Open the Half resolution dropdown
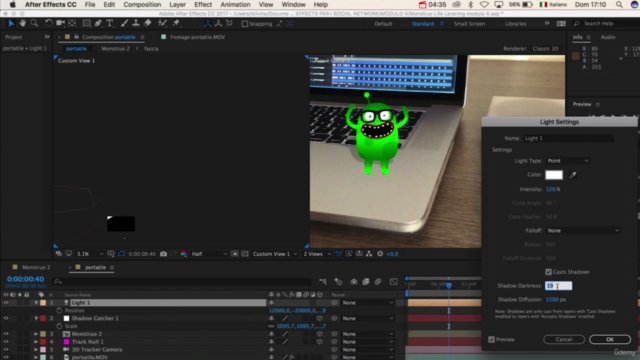640x360 pixels. [209, 254]
